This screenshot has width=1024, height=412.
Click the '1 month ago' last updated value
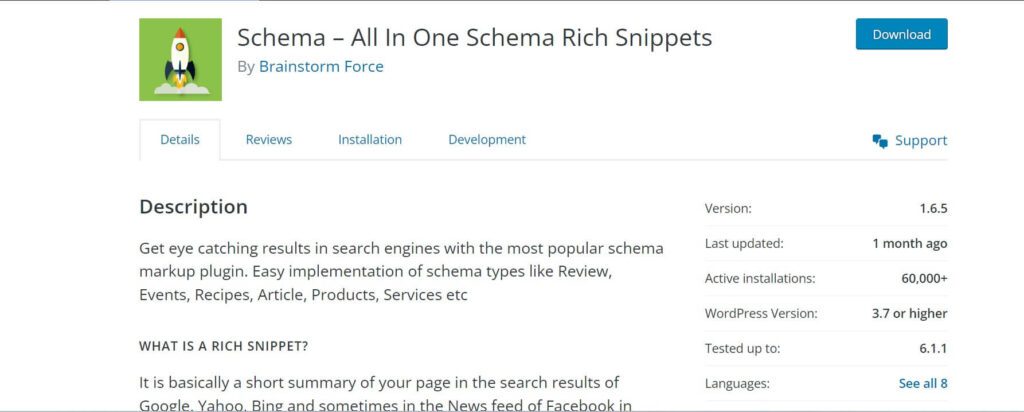(909, 243)
